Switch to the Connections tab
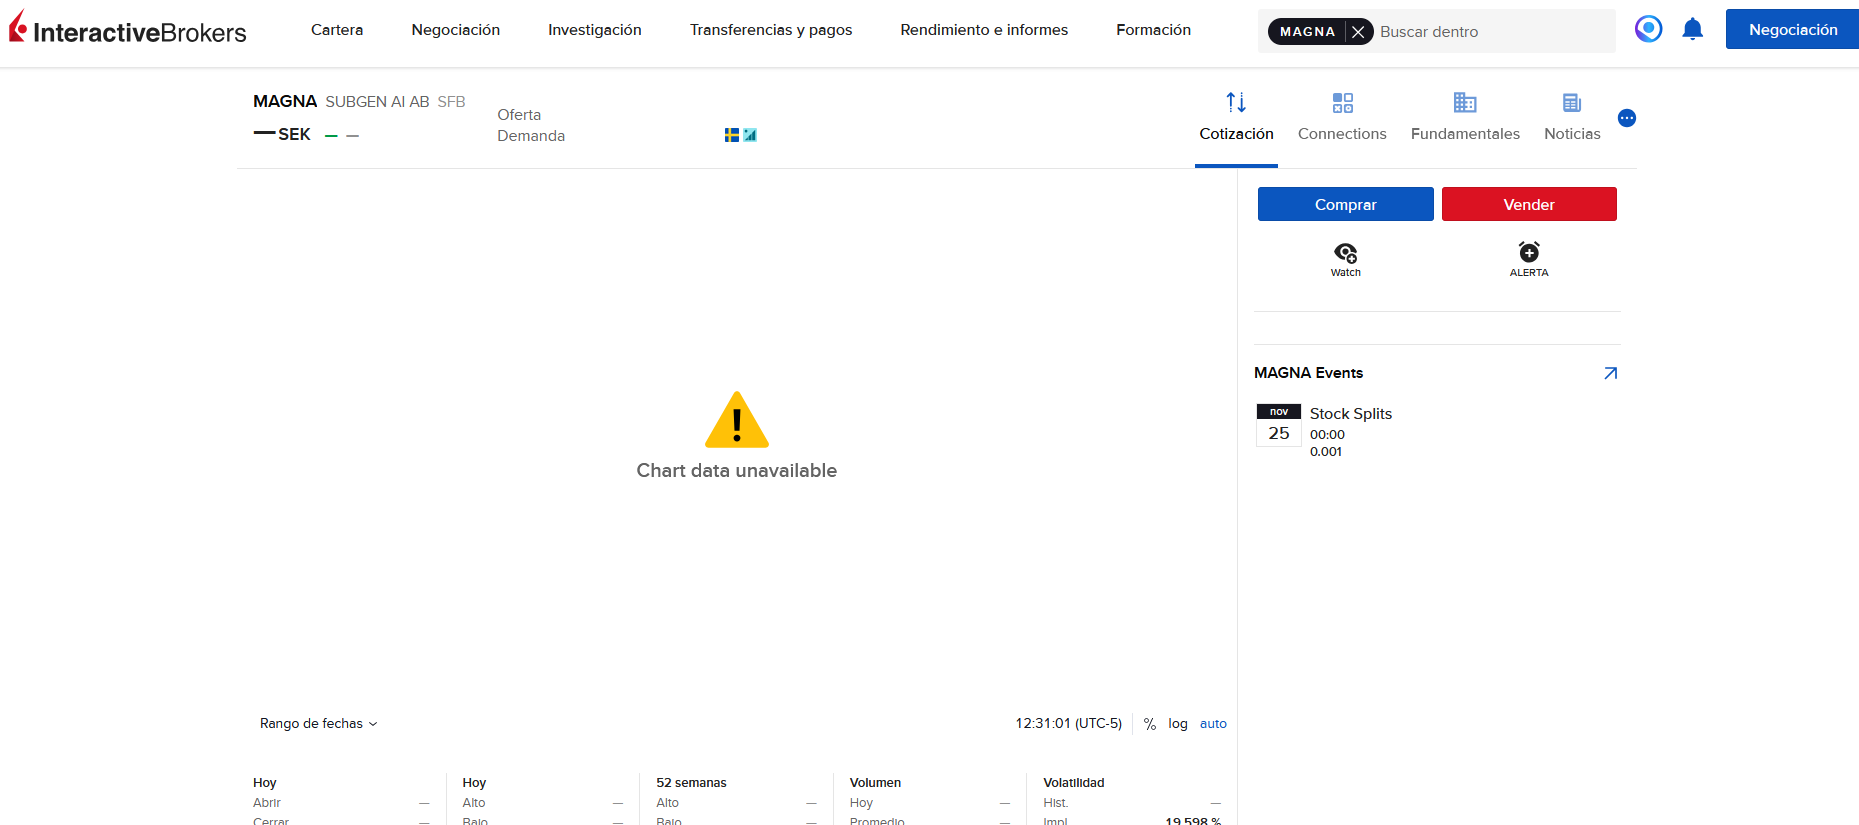Image resolution: width=1859 pixels, height=825 pixels. coord(1342,117)
